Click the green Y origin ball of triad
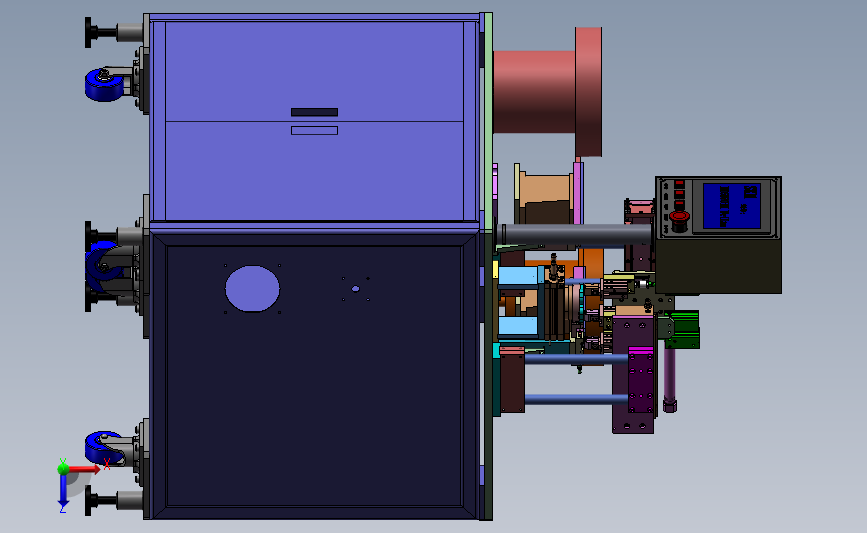Screen dimensions: 867x533 (x=63, y=469)
